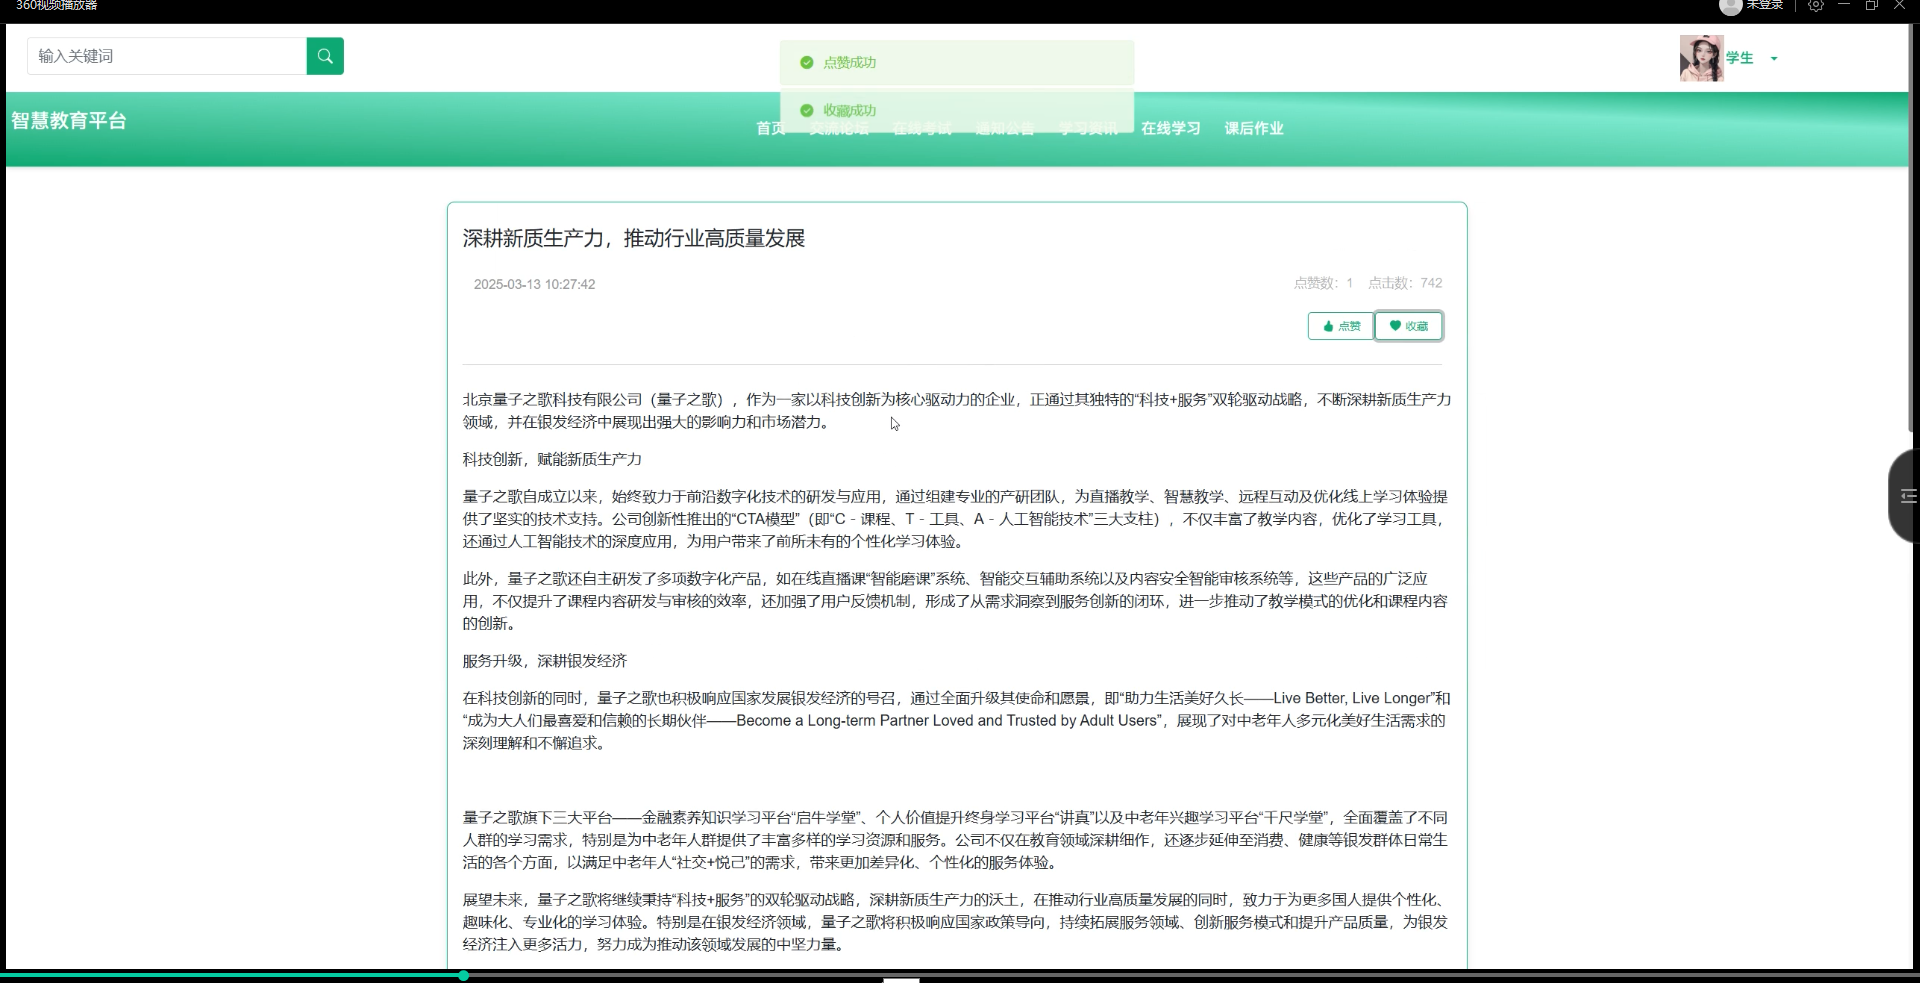The height and width of the screenshot is (983, 1920).
Task: Open the 学习资讯 nav item
Action: 1088,128
